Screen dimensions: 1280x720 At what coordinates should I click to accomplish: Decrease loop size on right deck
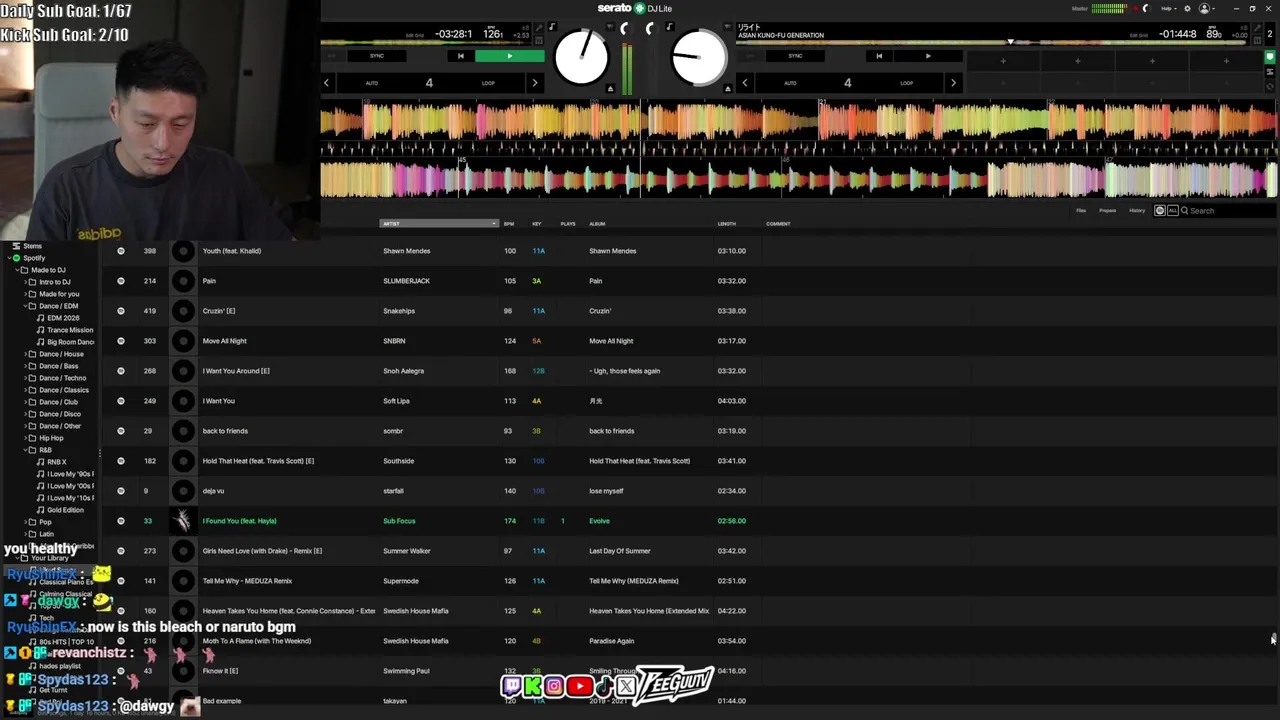pyautogui.click(x=745, y=83)
